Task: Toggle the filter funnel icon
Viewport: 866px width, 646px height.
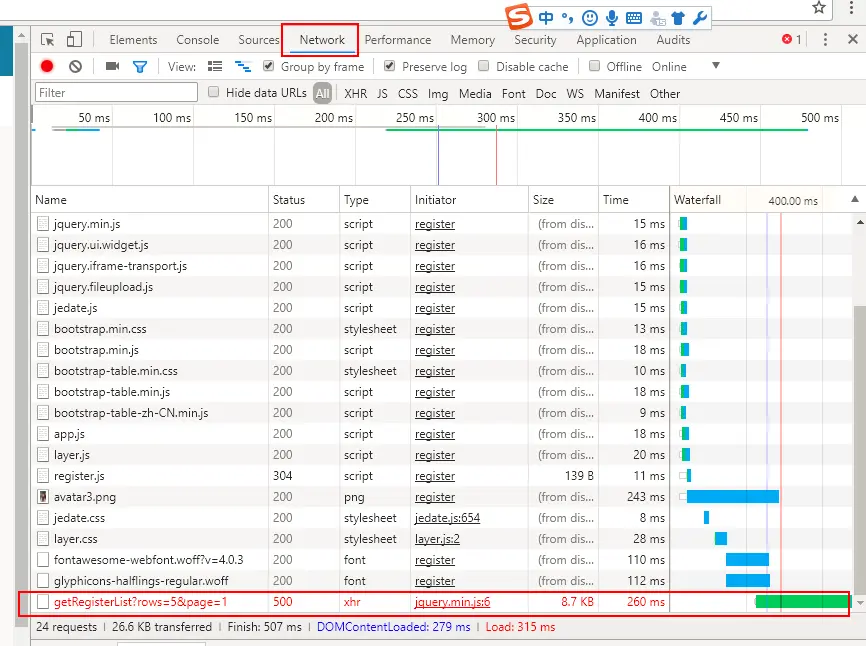Action: point(140,67)
